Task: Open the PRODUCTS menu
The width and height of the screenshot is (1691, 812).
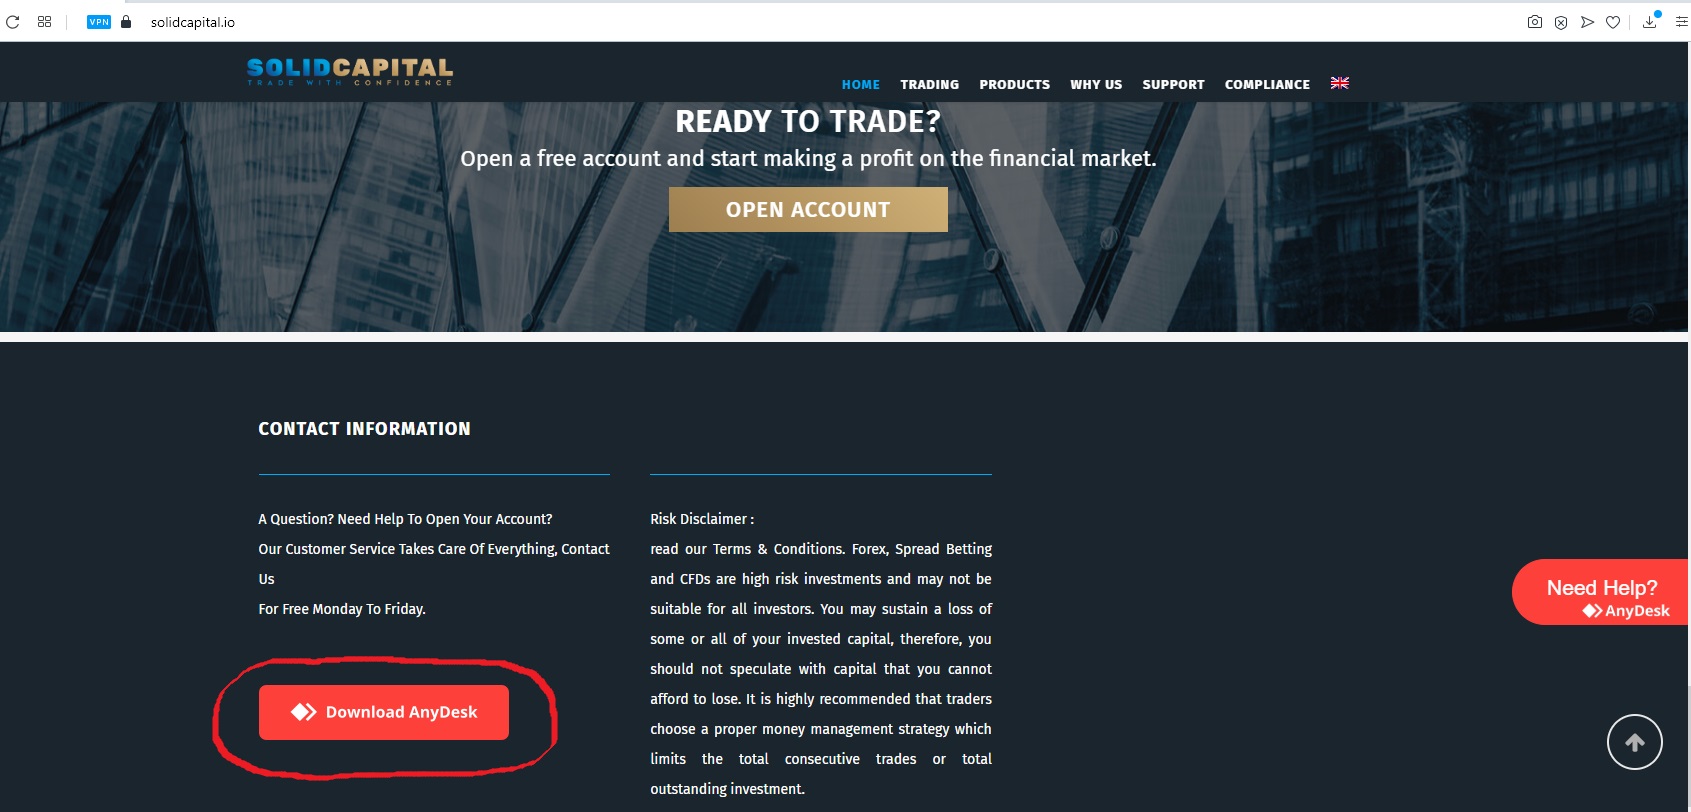Action: [x=1014, y=85]
